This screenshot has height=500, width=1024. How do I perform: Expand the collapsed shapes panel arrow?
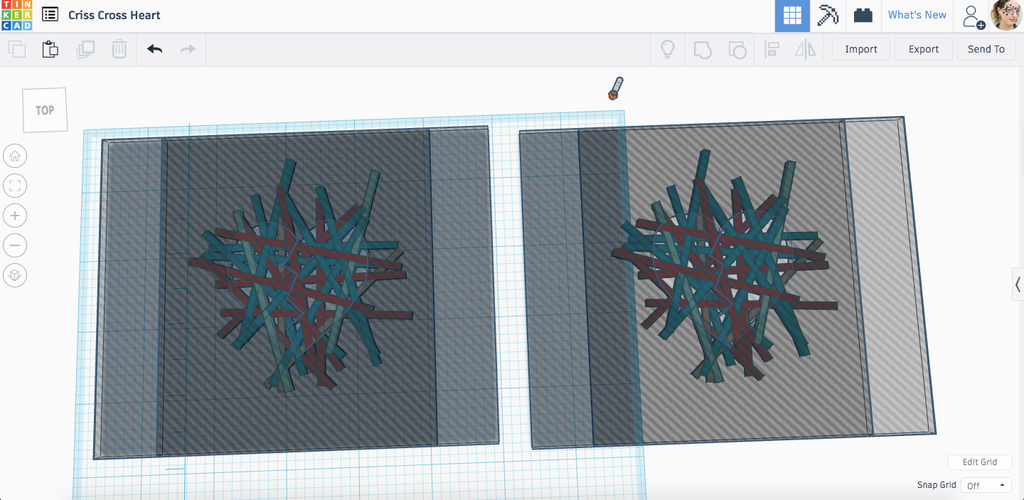point(1017,285)
